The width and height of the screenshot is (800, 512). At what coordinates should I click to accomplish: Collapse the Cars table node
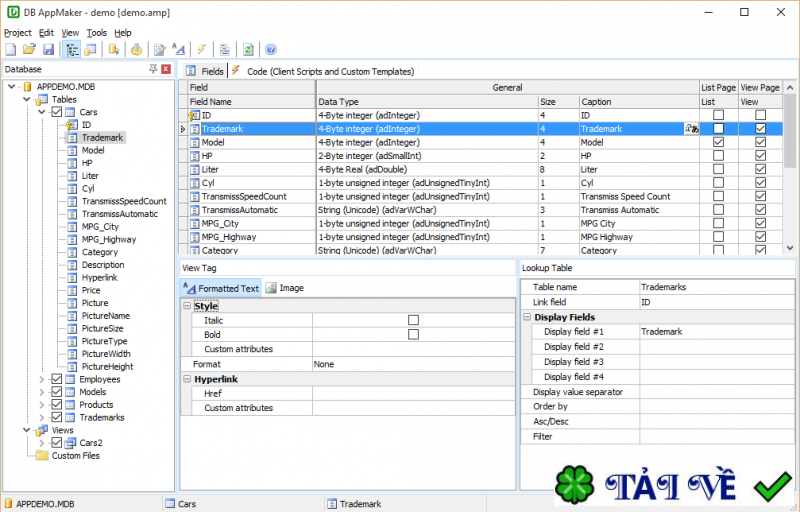coord(42,112)
